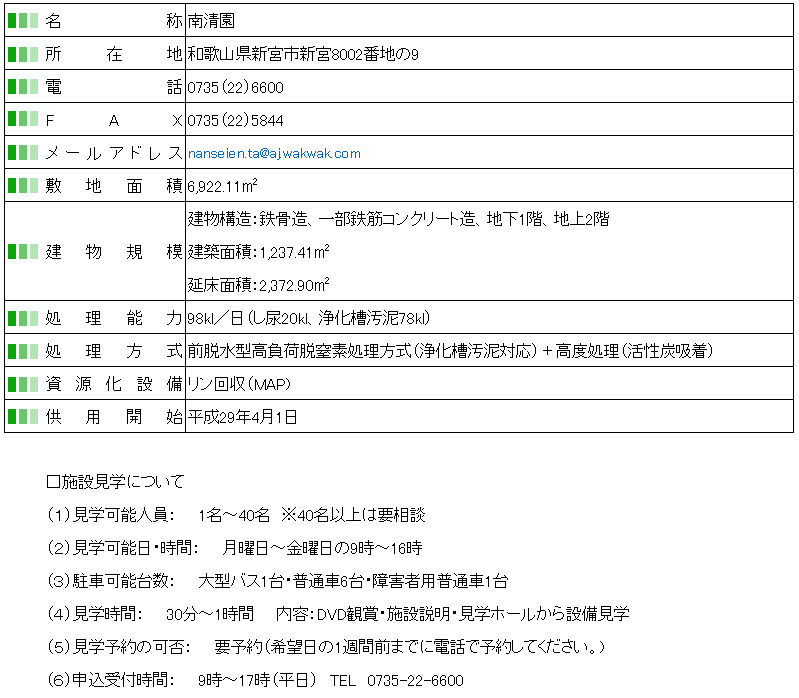
Task: Click the green bar icon beside FAX
Action: (22, 120)
